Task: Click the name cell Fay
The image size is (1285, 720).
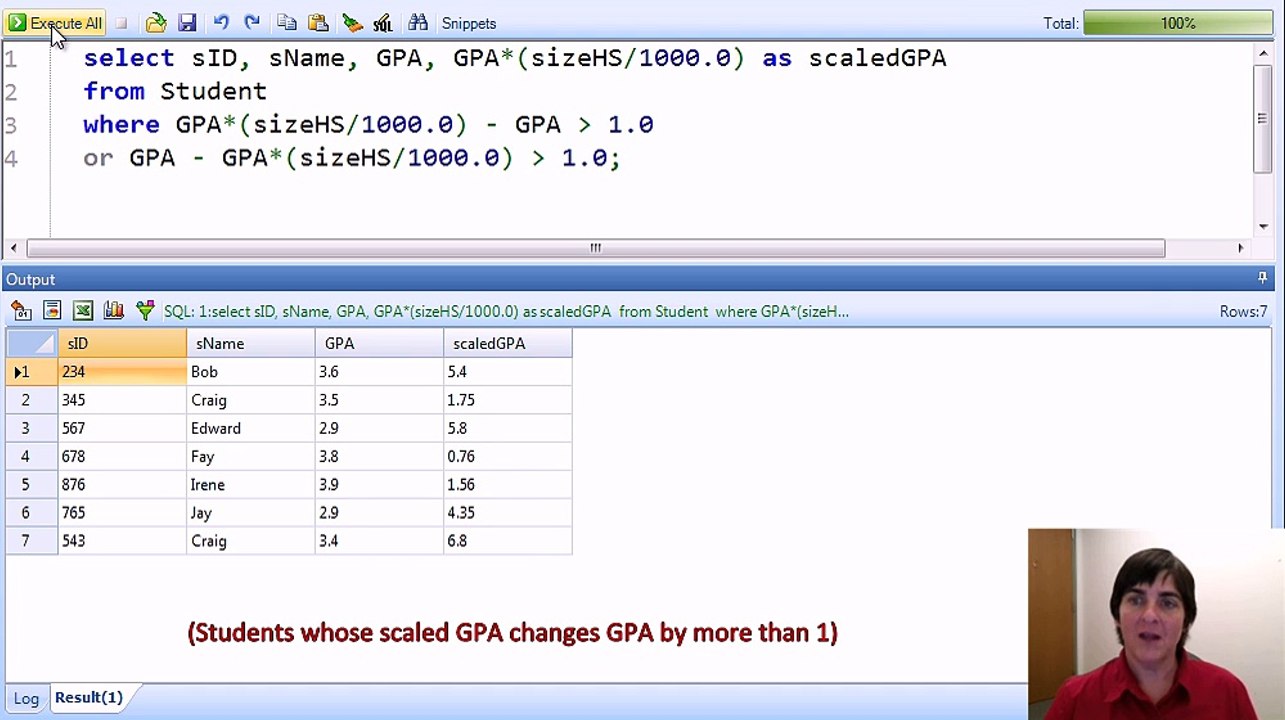Action: tap(251, 456)
